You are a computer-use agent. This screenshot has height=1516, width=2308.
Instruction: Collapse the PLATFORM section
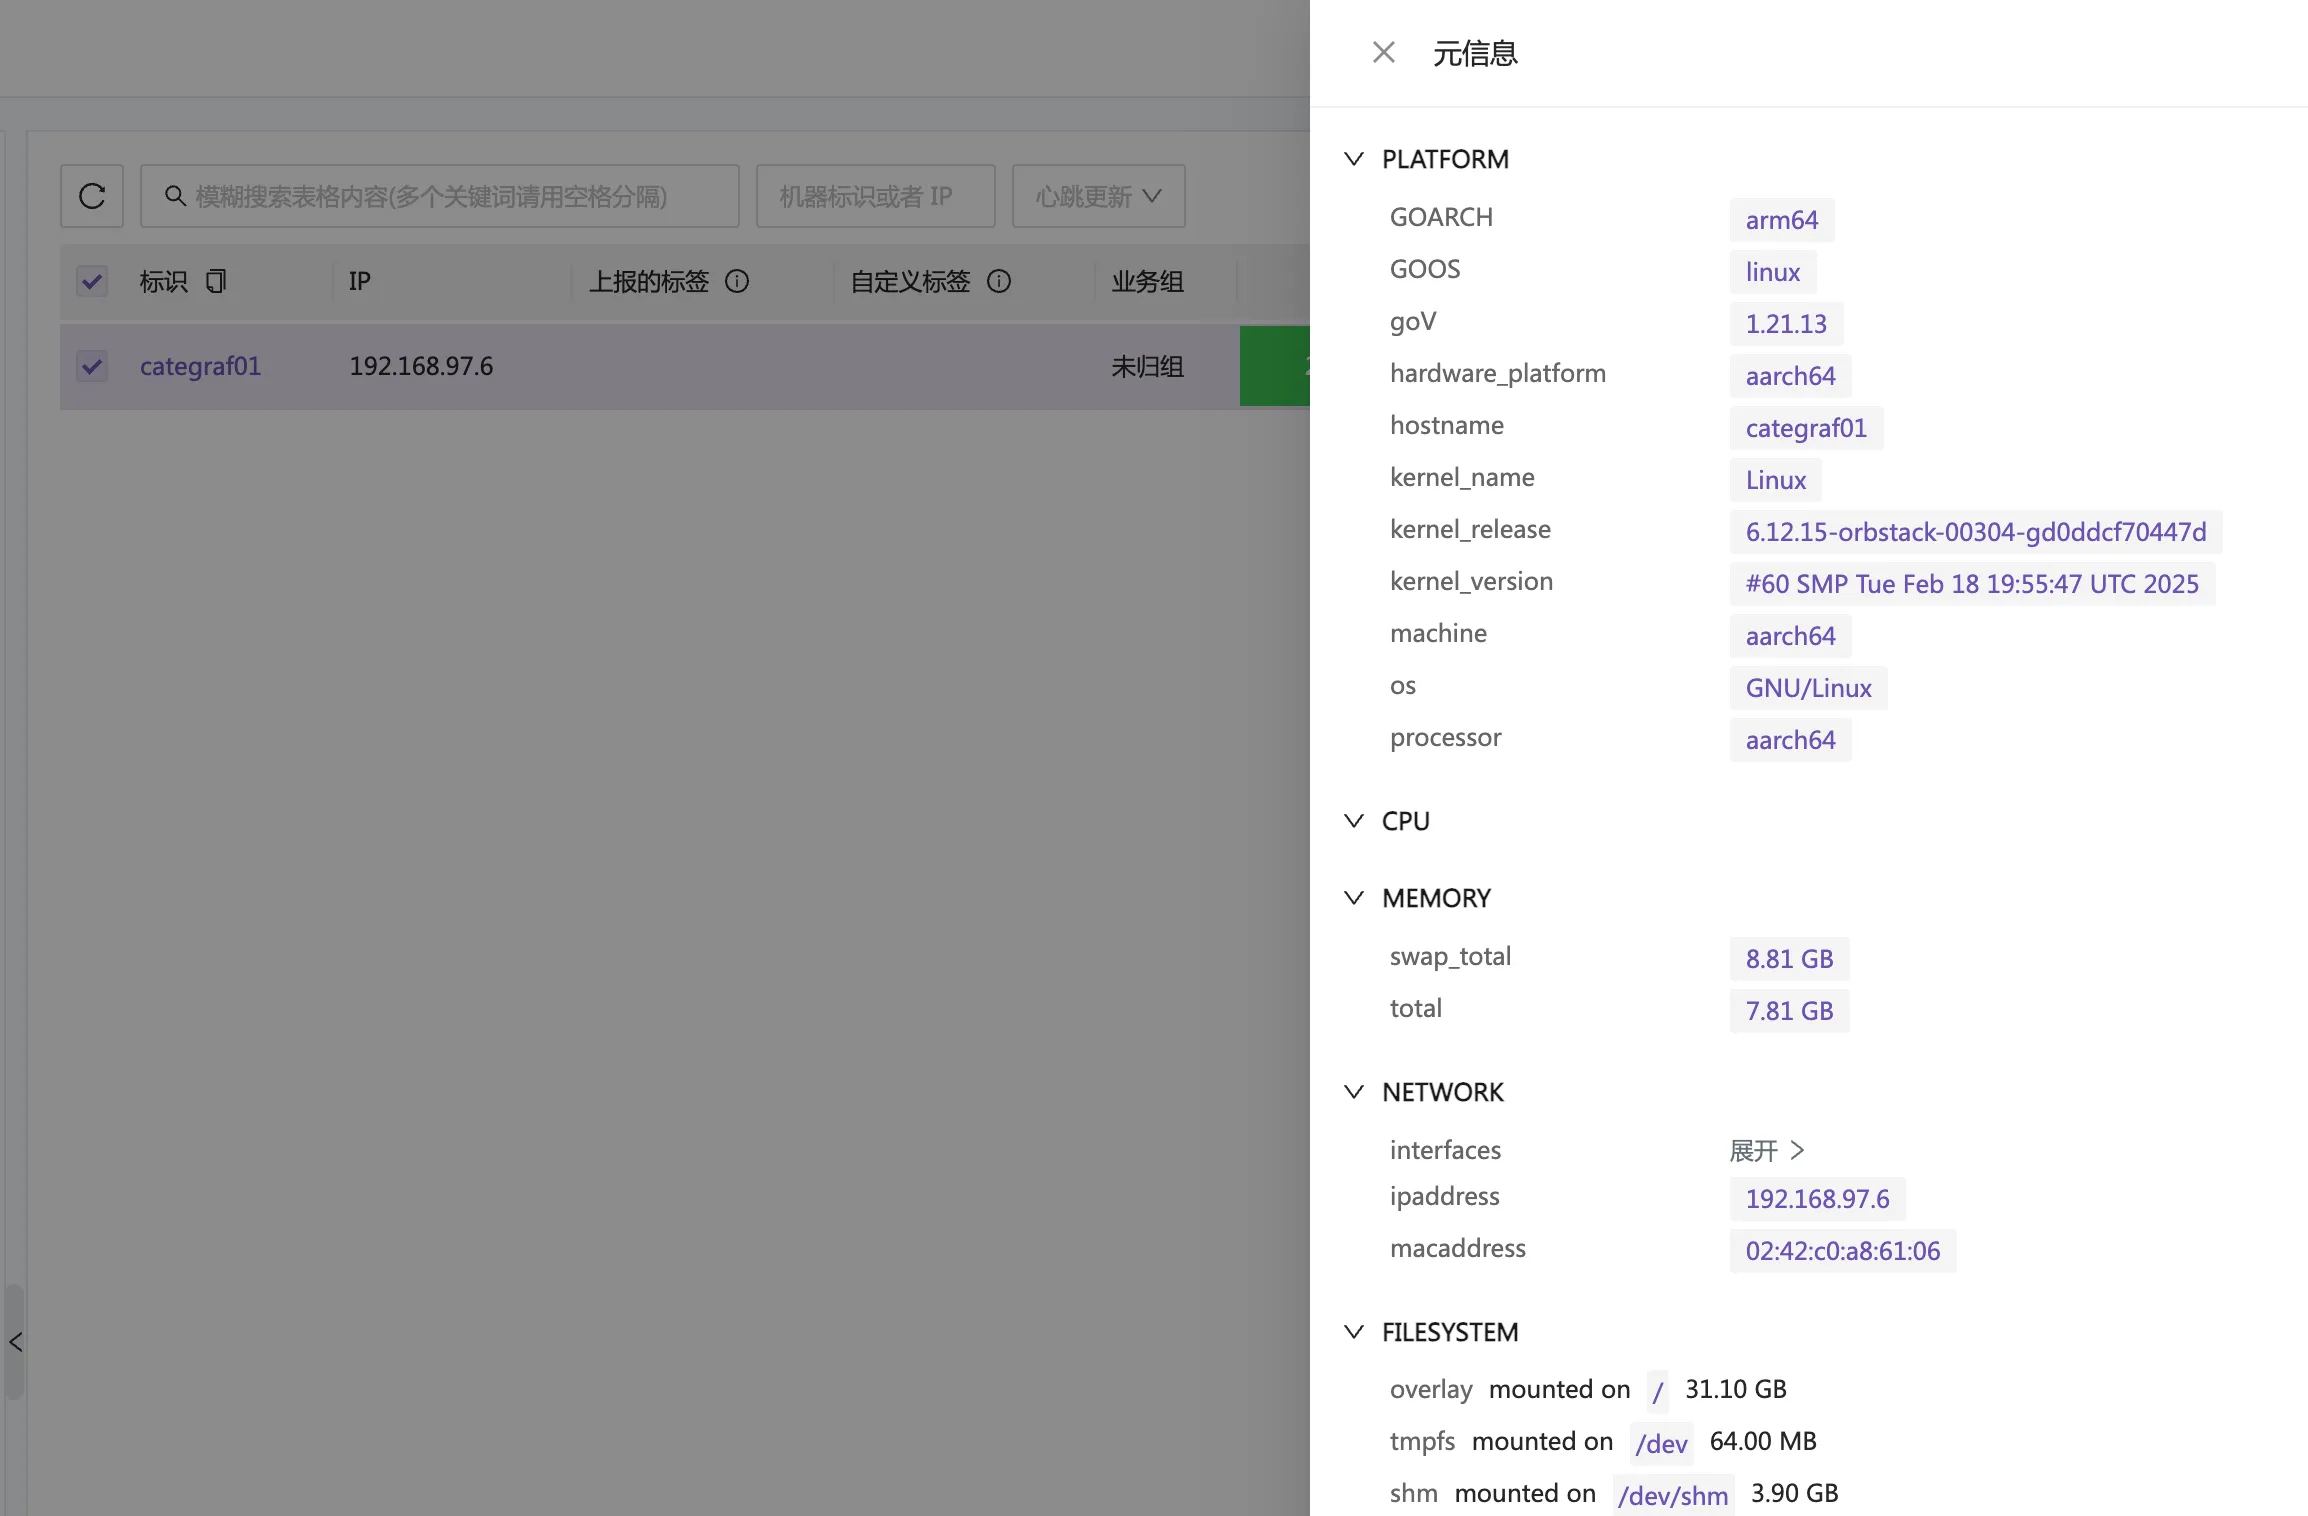[x=1354, y=159]
